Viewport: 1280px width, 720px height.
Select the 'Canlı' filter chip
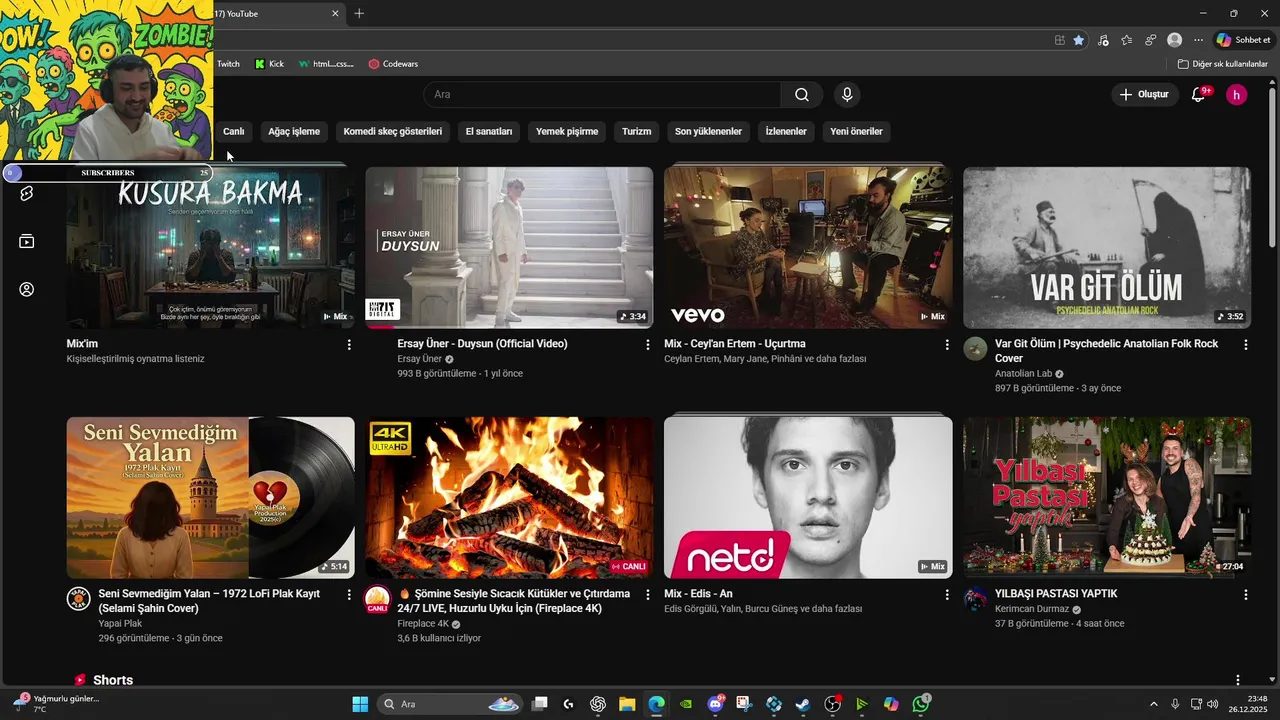(x=233, y=131)
